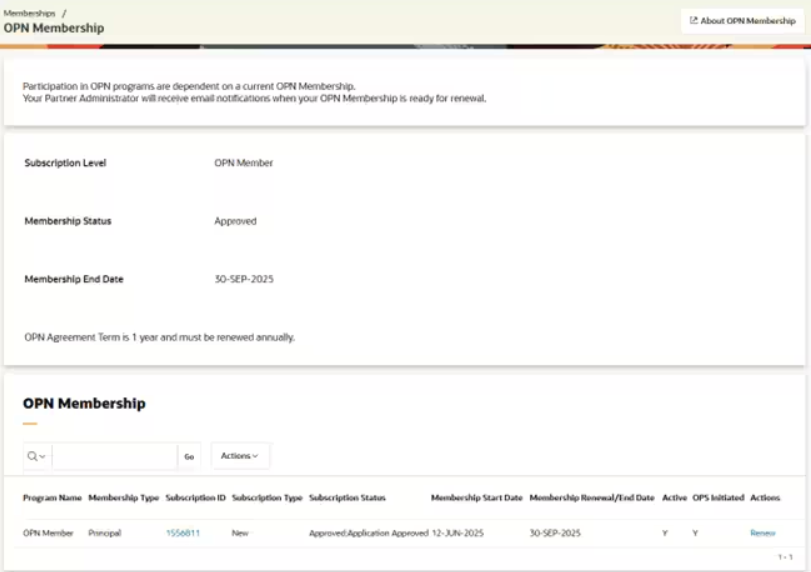Screen dimensions: 811x572
Task: Click the Membership Start Date column header
Action: coord(476,498)
